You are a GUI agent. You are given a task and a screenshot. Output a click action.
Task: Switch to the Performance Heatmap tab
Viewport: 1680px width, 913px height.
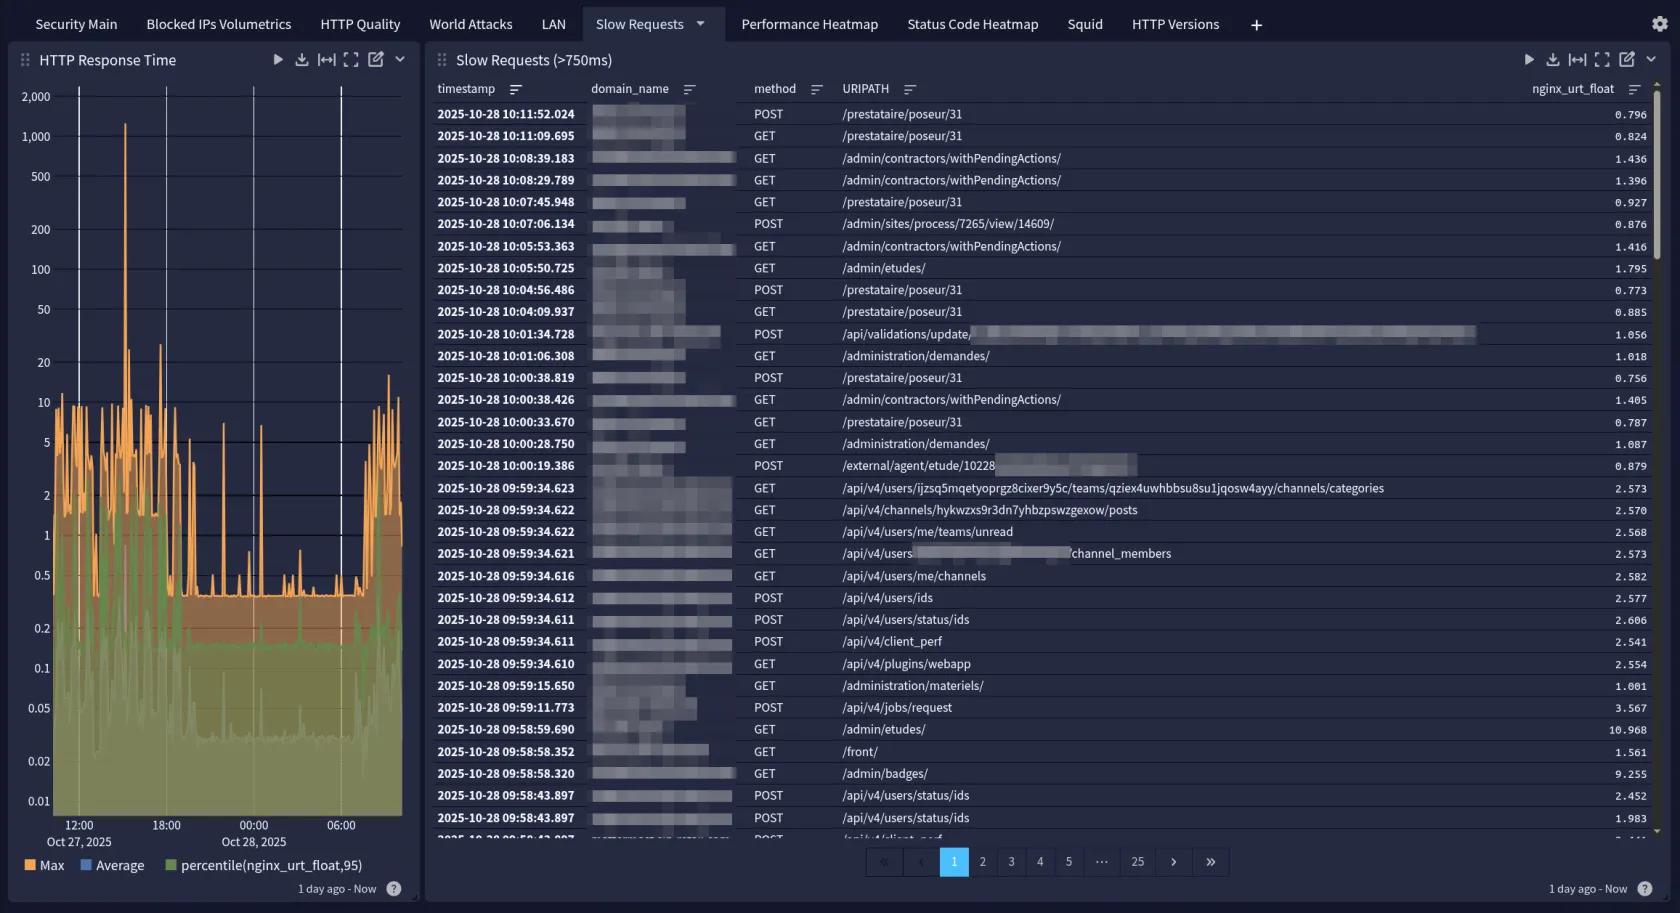(809, 24)
